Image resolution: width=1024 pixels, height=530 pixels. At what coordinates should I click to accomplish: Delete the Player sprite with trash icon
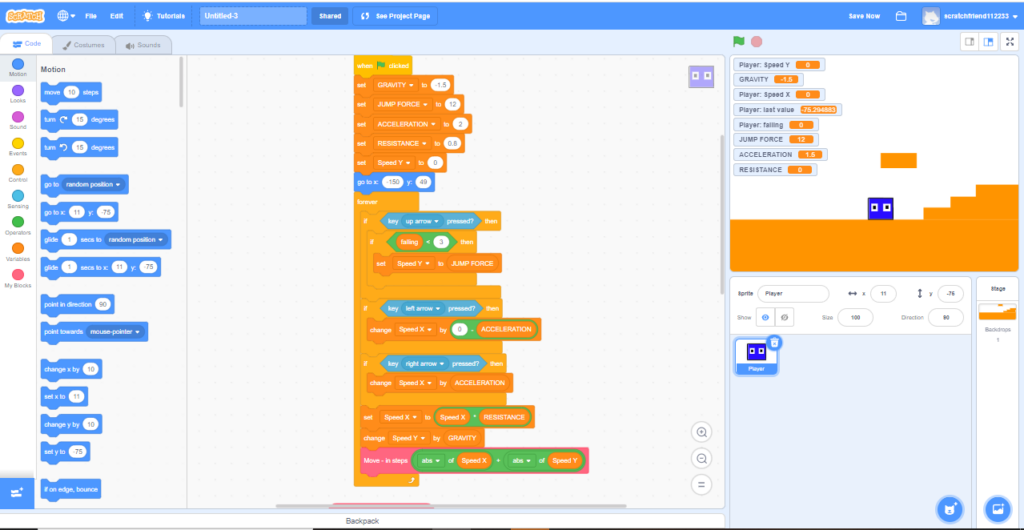[x=774, y=343]
